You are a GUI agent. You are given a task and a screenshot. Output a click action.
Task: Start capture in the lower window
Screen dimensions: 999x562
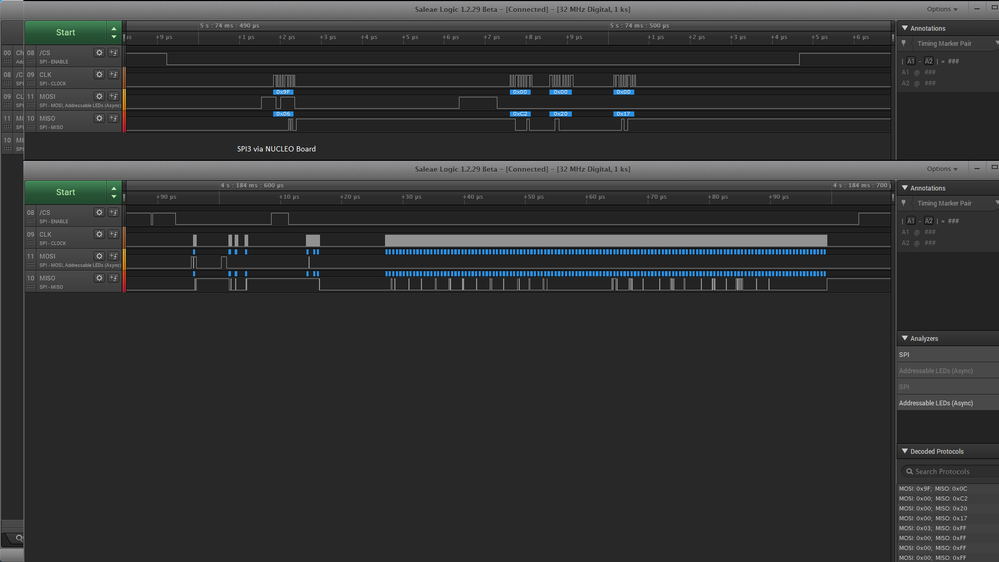click(x=66, y=192)
